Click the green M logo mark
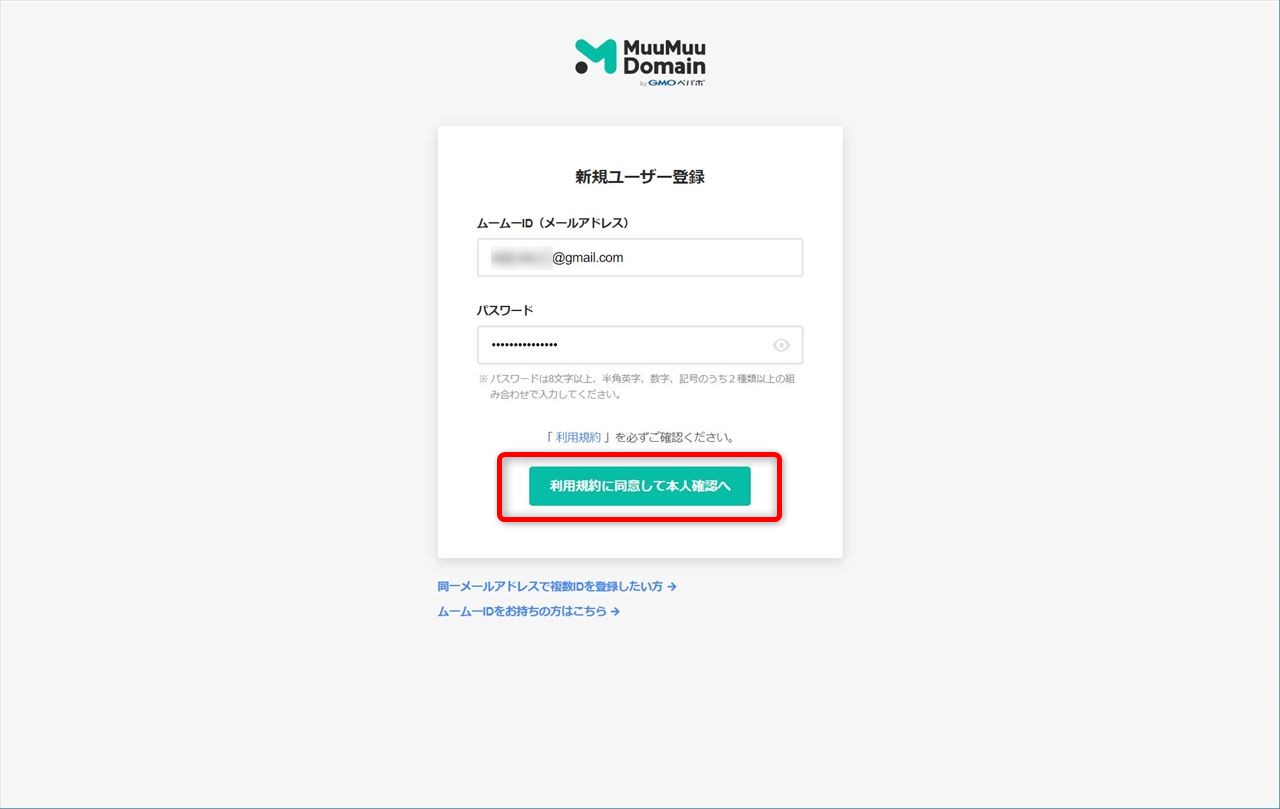 (595, 57)
